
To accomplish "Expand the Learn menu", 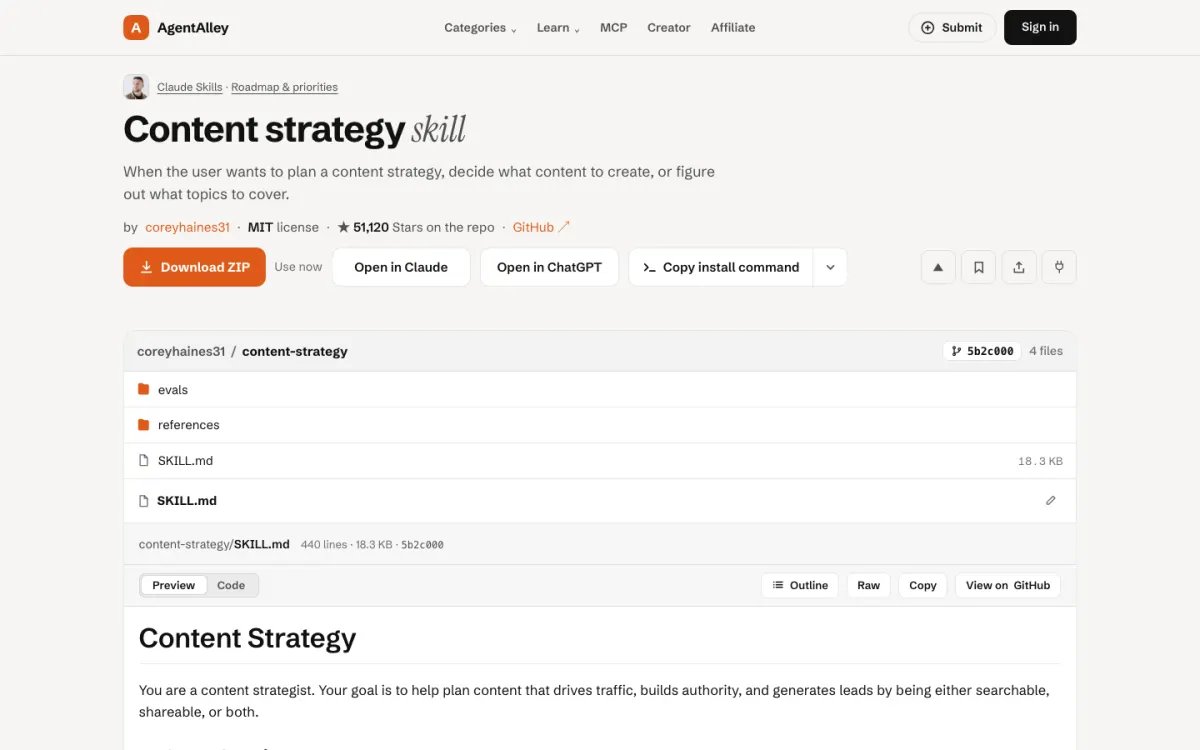I will tap(558, 28).
